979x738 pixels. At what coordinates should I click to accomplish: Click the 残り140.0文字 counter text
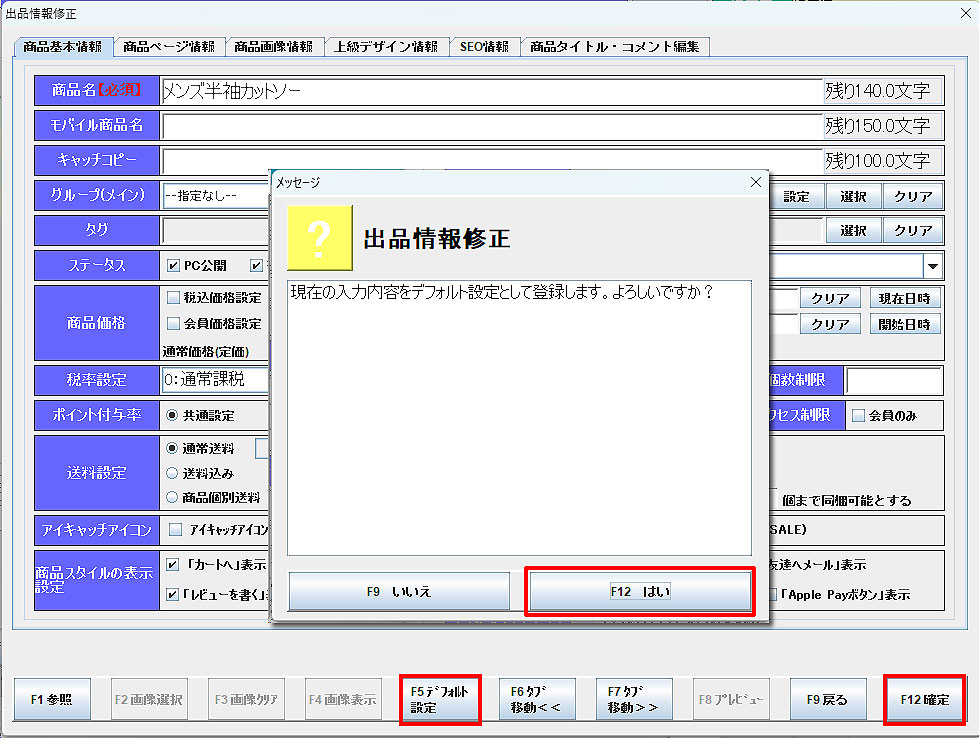tap(877, 91)
